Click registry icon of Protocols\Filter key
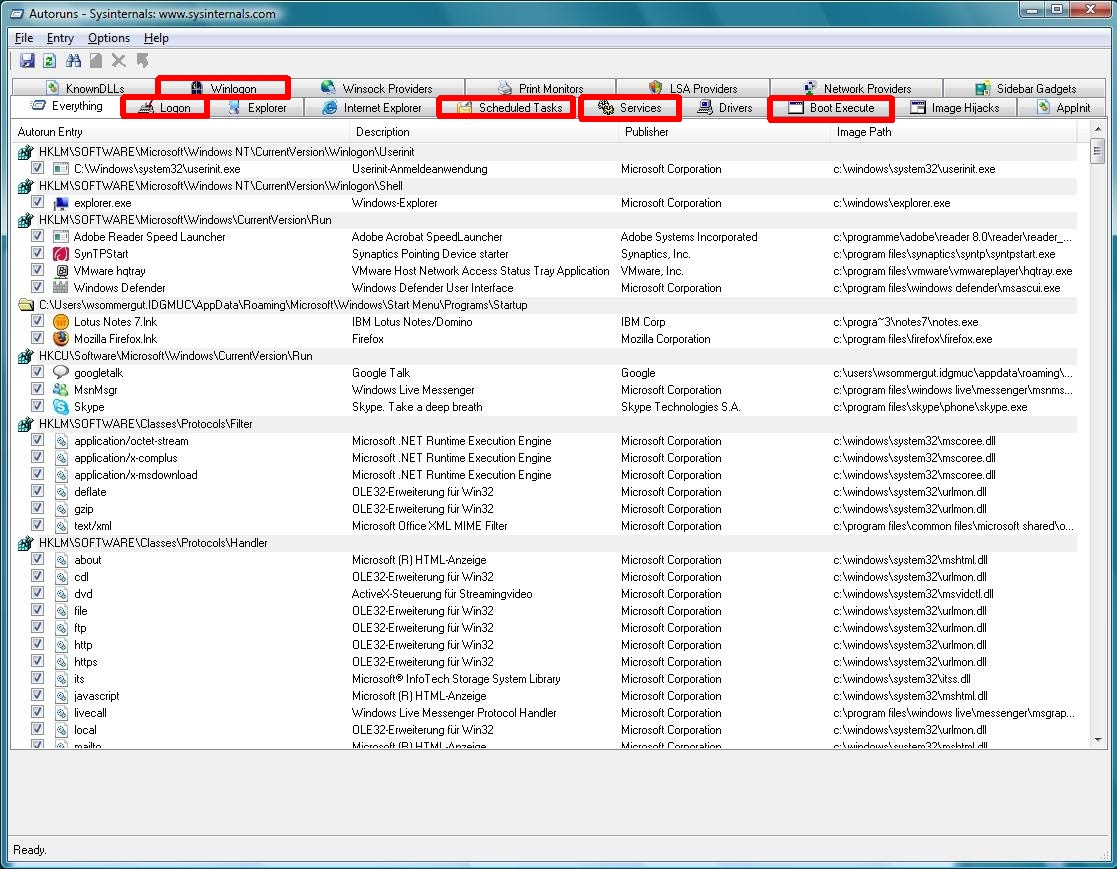The width and height of the screenshot is (1117, 869). [26, 424]
